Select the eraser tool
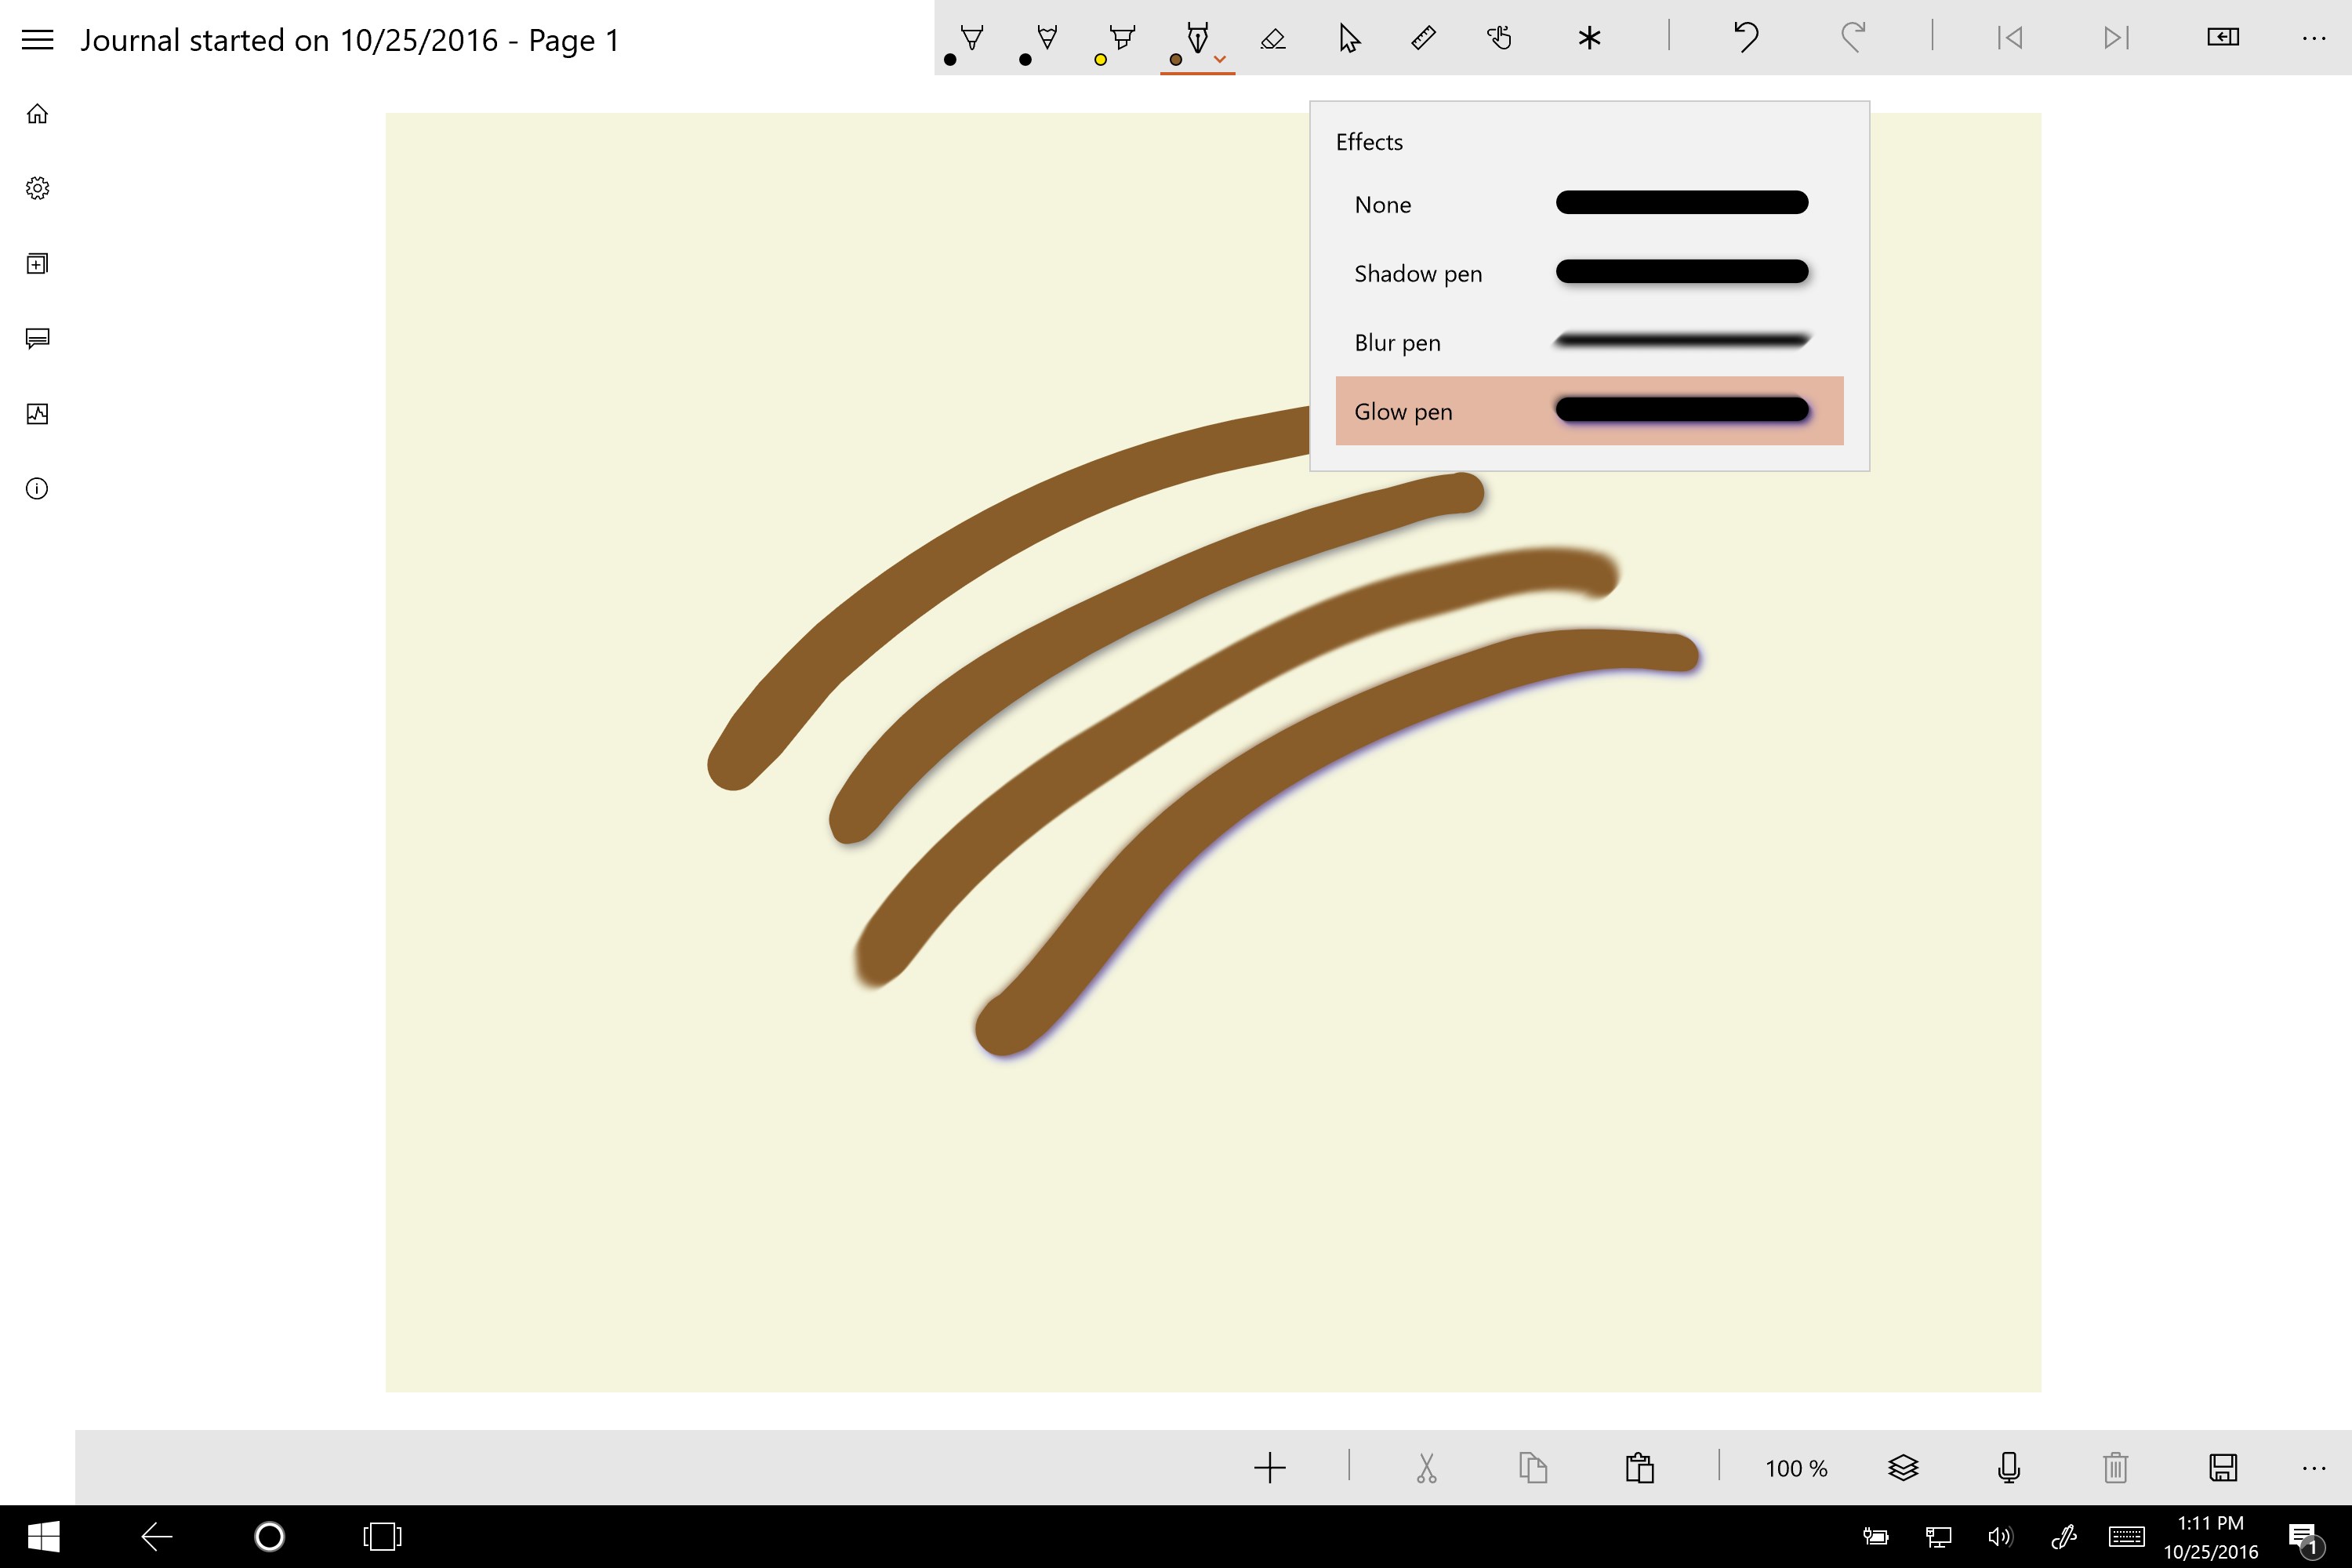The image size is (2352, 1568). pyautogui.click(x=1273, y=39)
